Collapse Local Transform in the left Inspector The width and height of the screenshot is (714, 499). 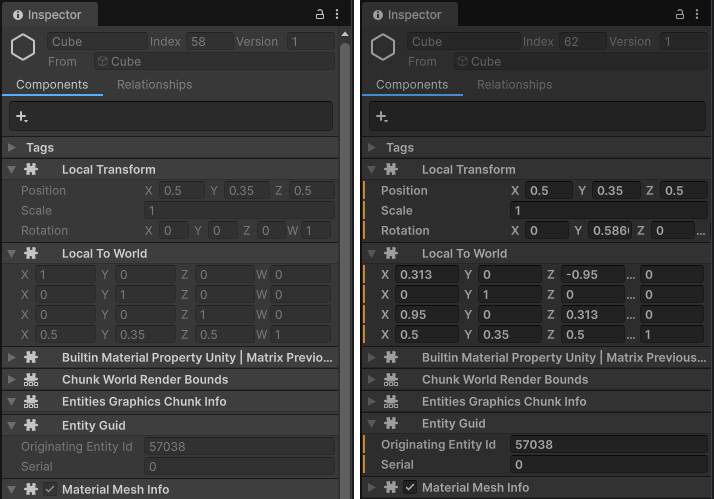[12, 169]
